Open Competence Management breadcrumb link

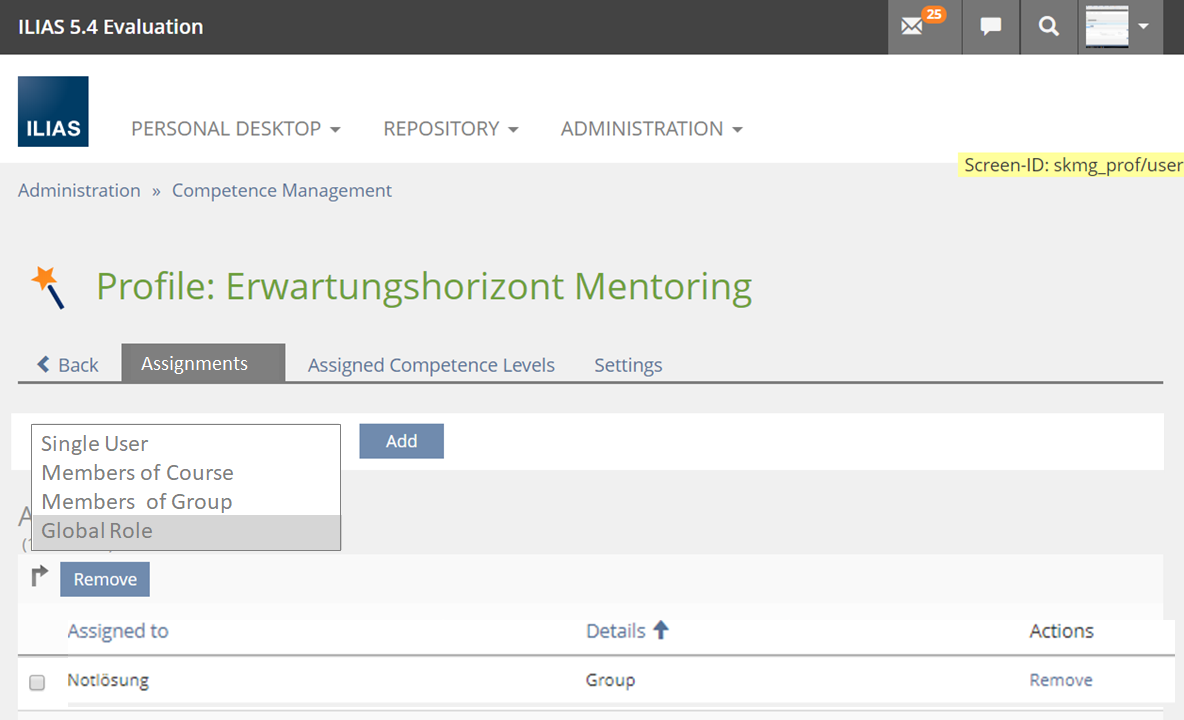(x=282, y=190)
